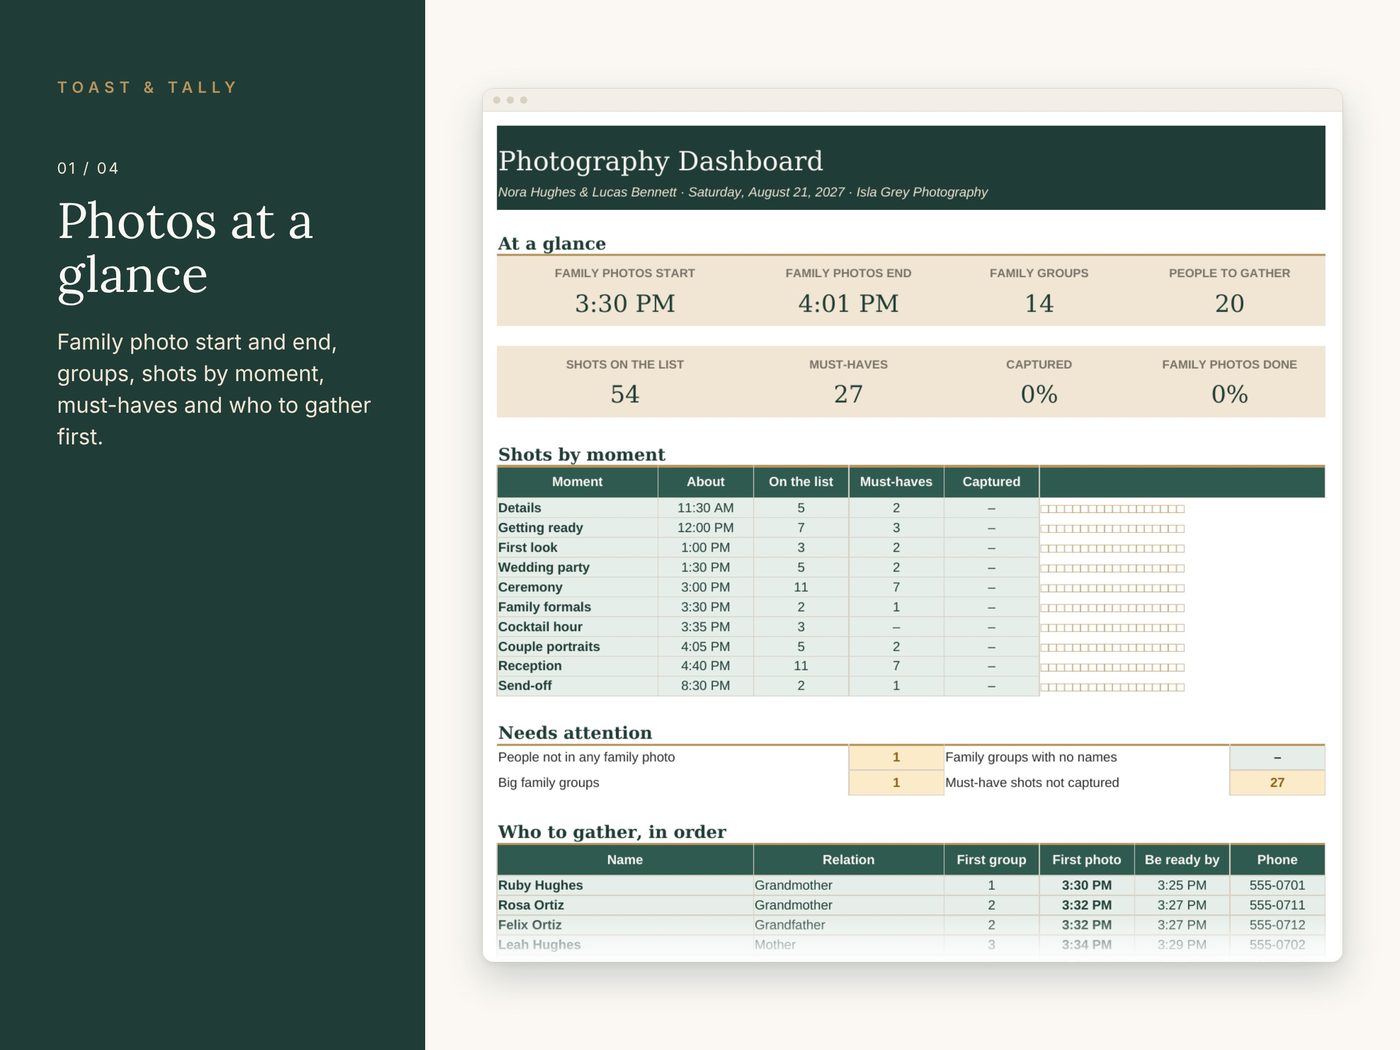Click the Big family groups count cell

pos(896,783)
